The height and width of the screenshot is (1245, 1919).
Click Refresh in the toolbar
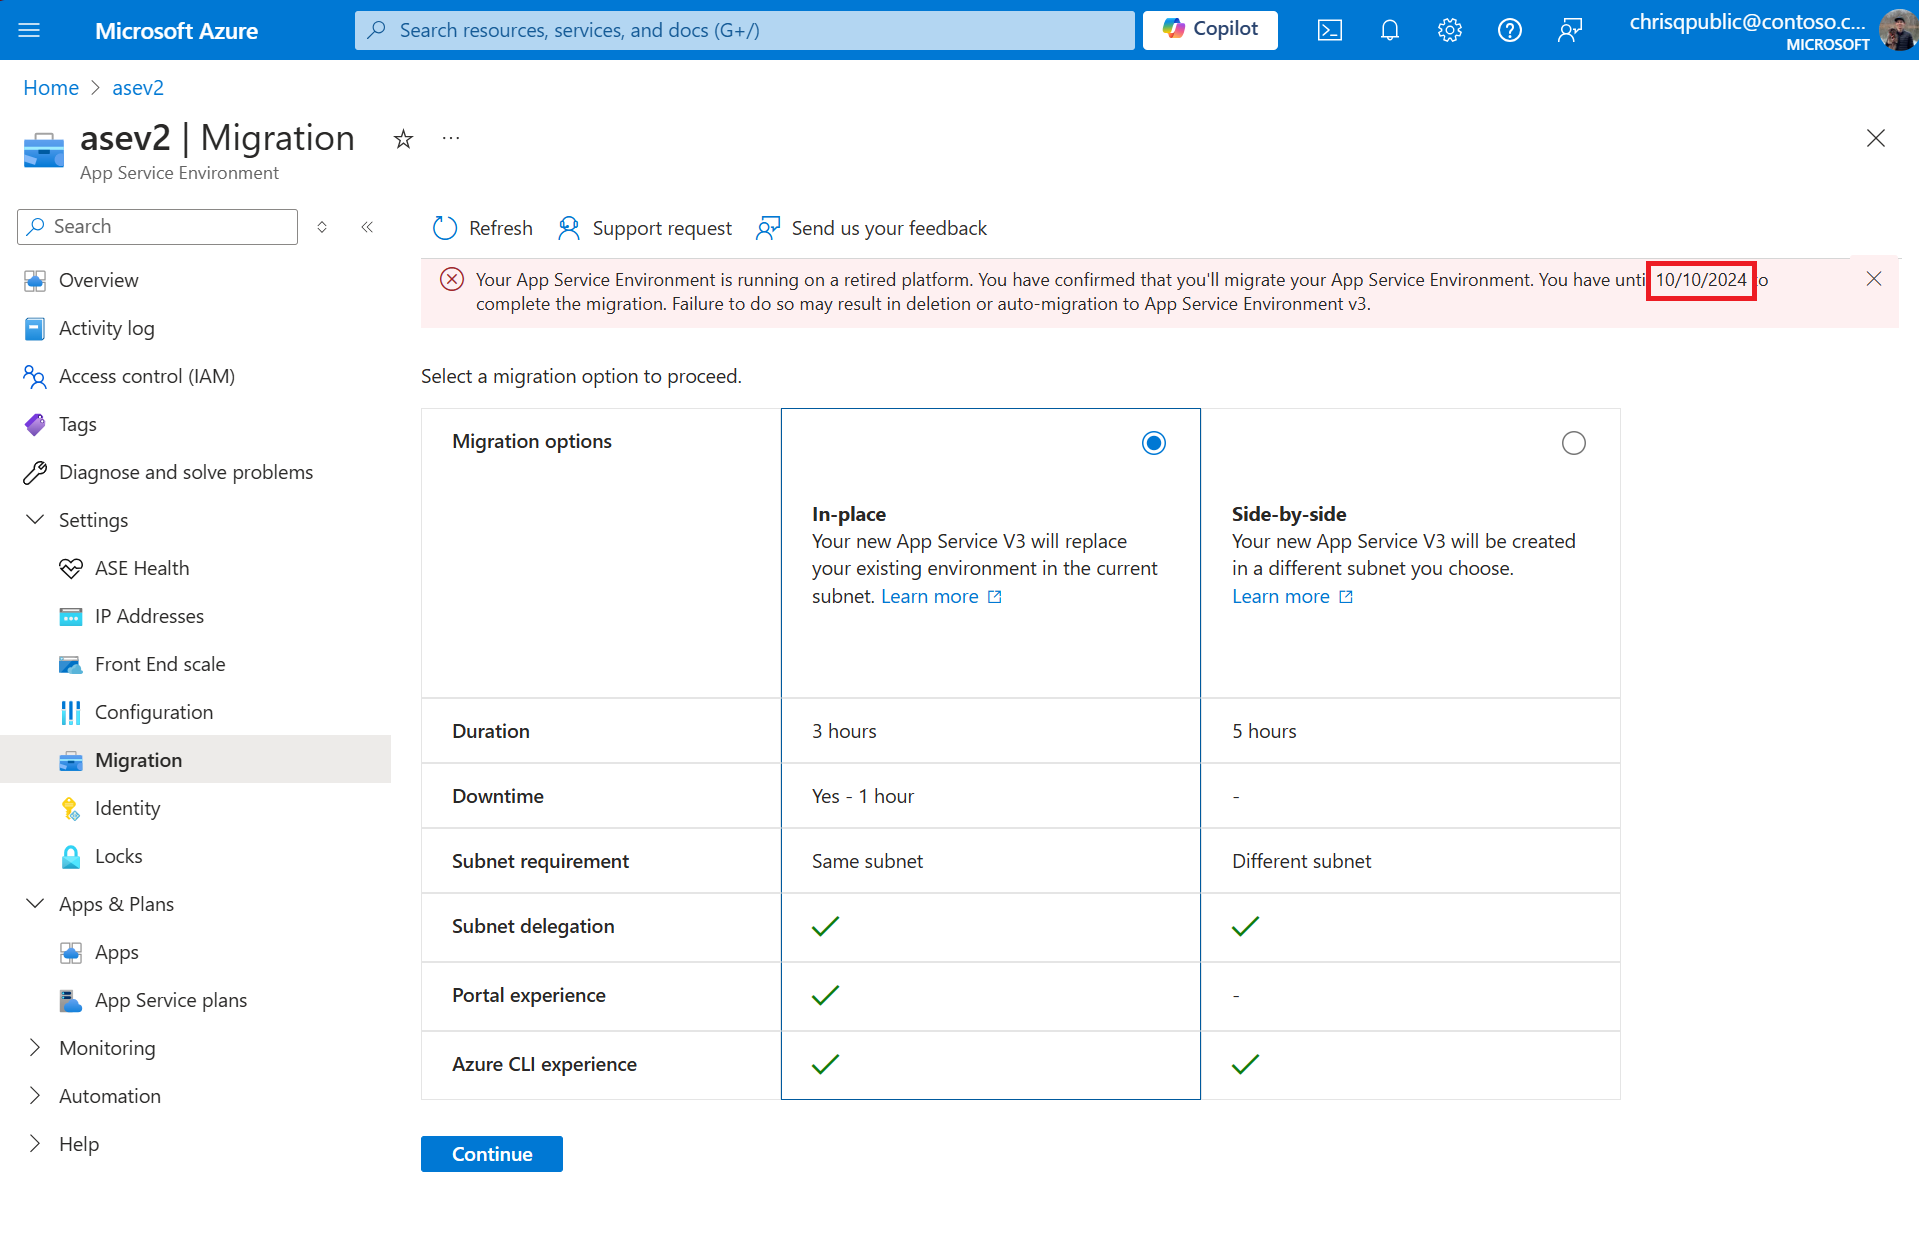[x=483, y=228]
